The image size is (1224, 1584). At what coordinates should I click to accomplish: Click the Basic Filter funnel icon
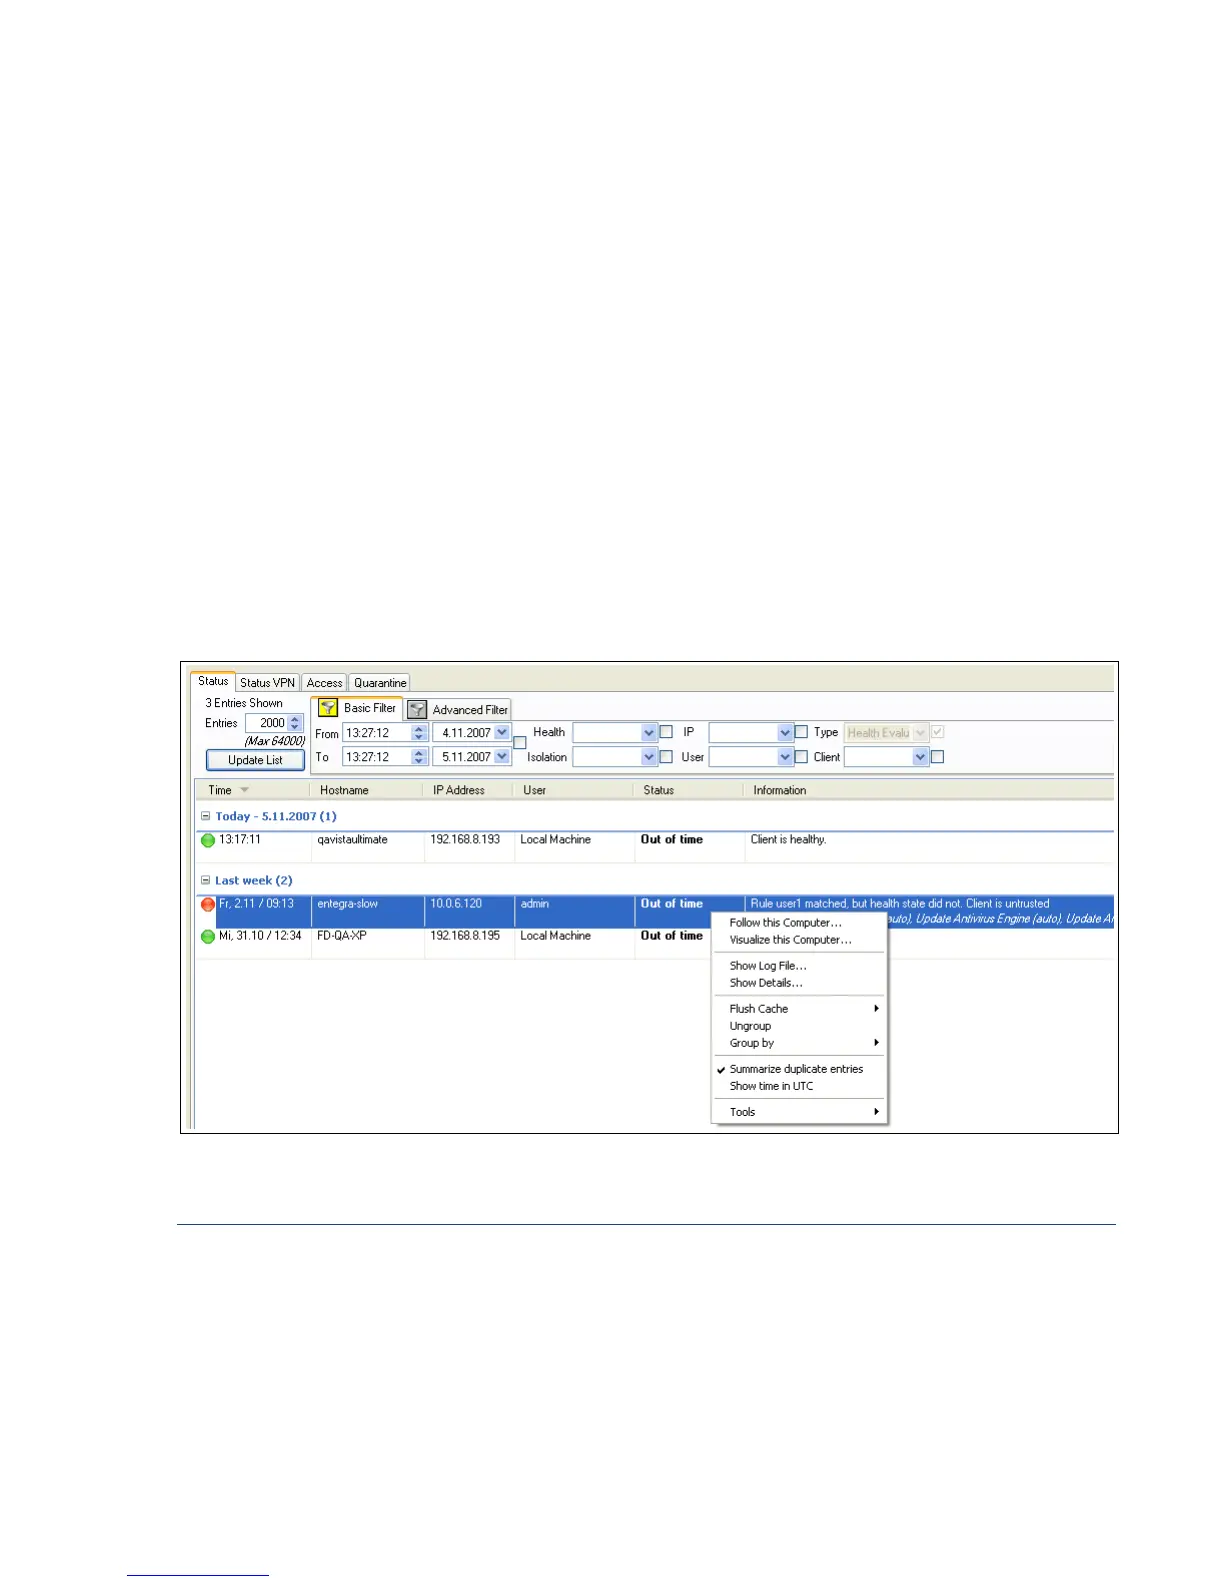click(328, 708)
